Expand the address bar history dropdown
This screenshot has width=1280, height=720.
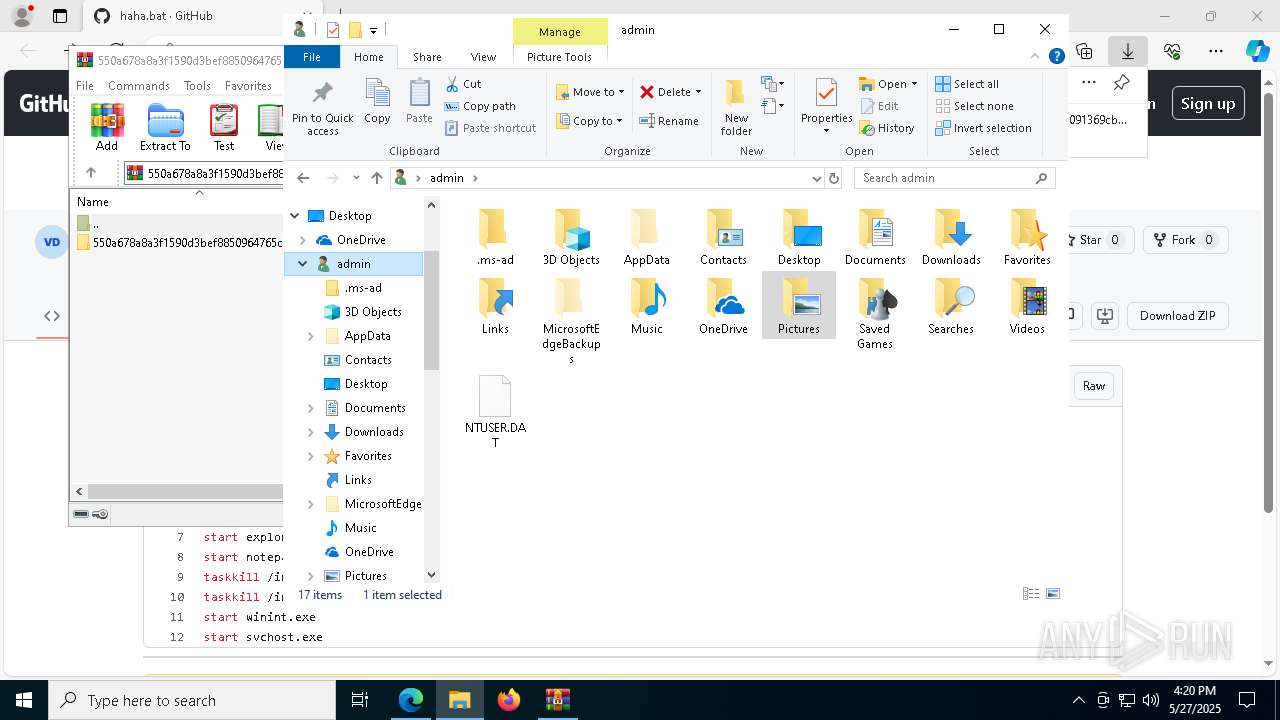(x=817, y=178)
